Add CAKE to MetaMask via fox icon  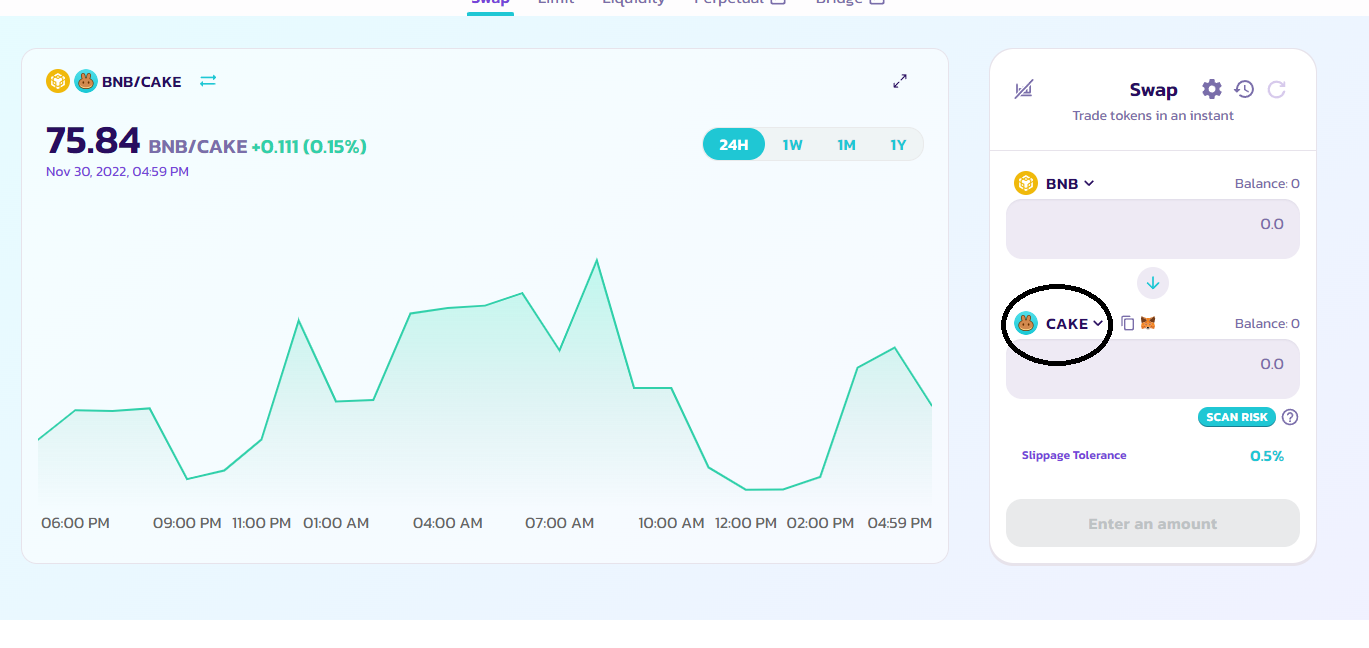coord(1148,323)
